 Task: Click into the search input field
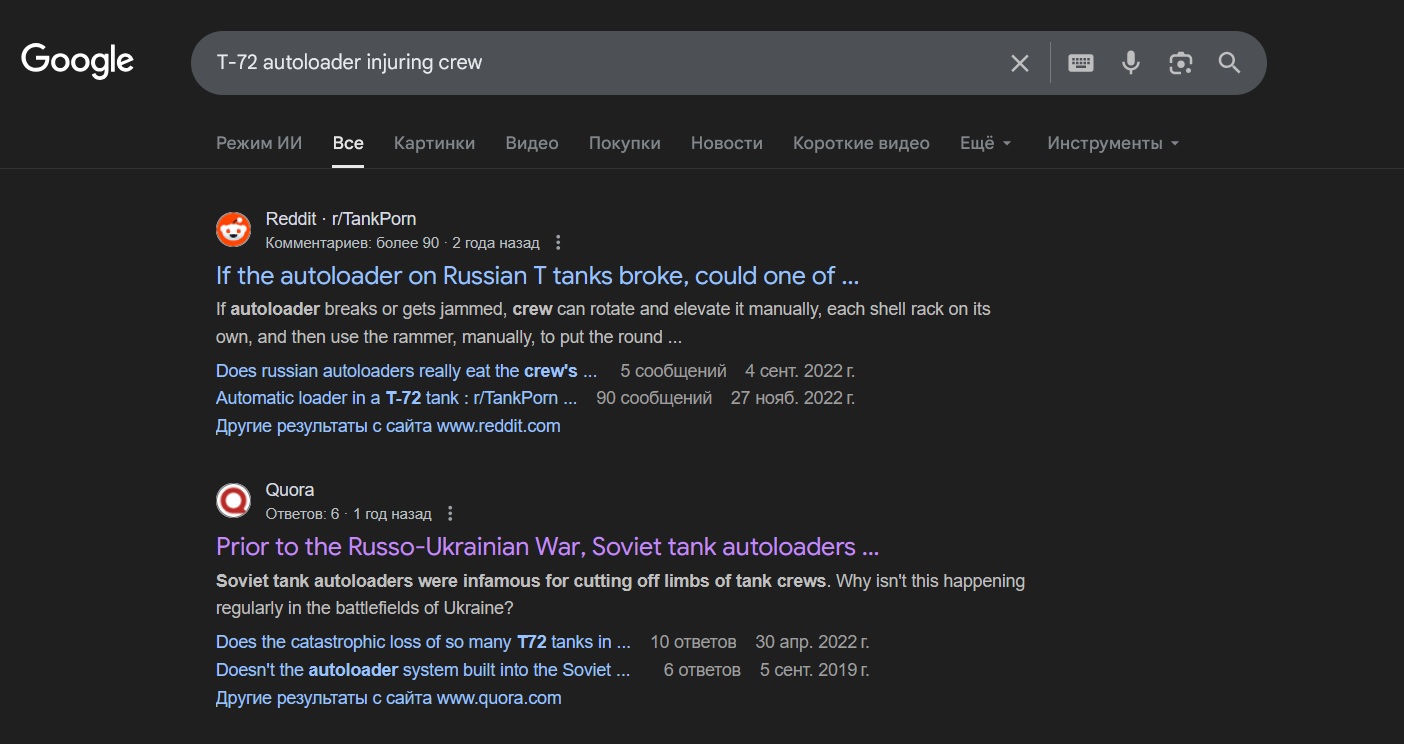click(x=600, y=63)
